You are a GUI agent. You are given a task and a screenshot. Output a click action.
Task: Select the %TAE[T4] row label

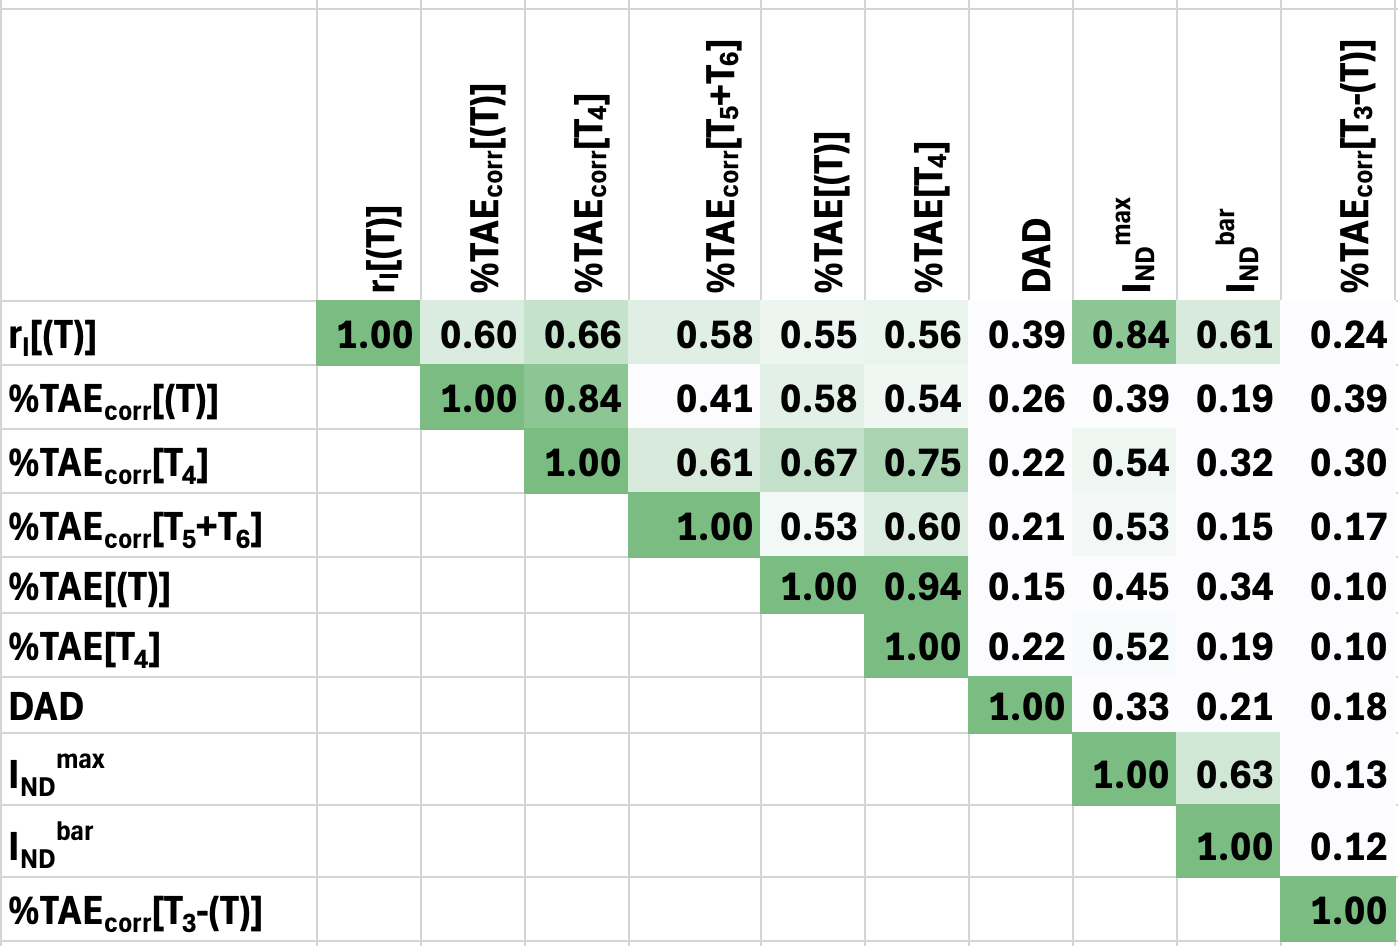point(85,647)
